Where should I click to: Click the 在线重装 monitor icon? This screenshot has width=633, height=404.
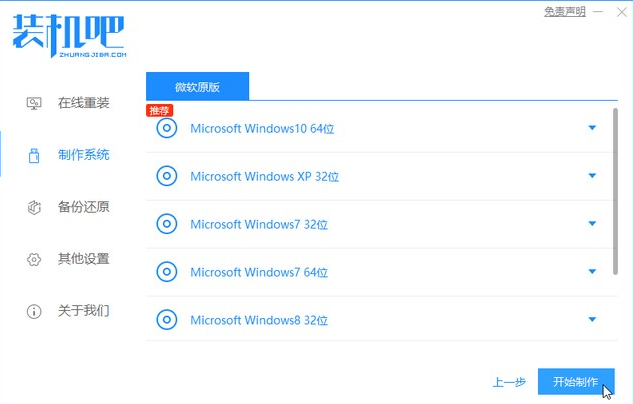point(34,103)
